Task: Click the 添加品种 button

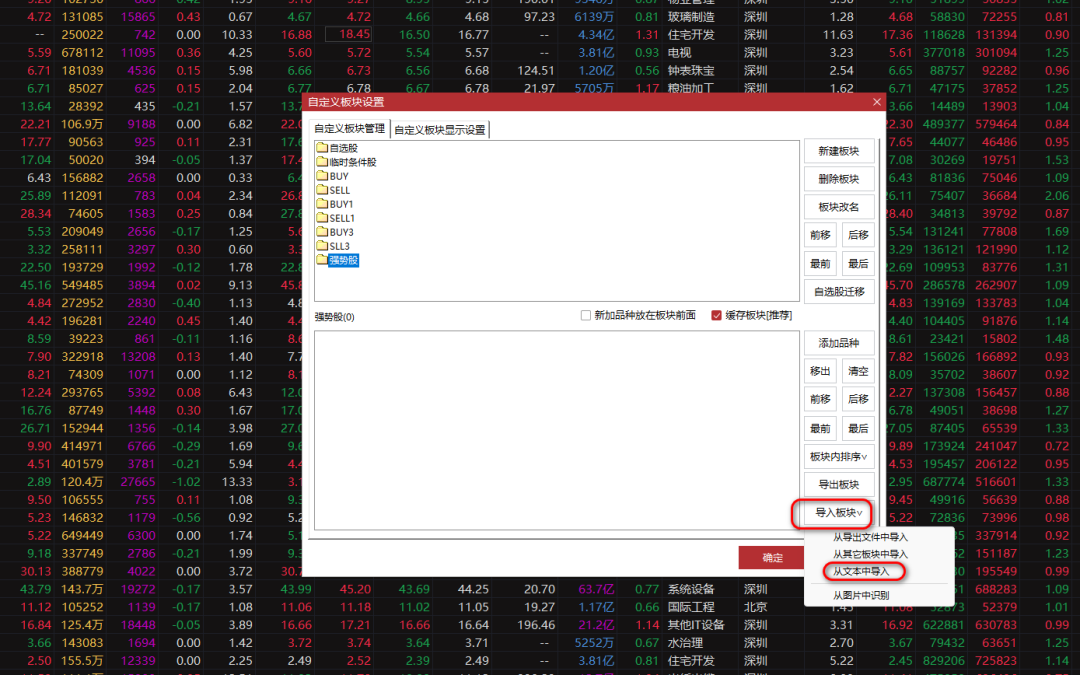Action: coord(839,343)
